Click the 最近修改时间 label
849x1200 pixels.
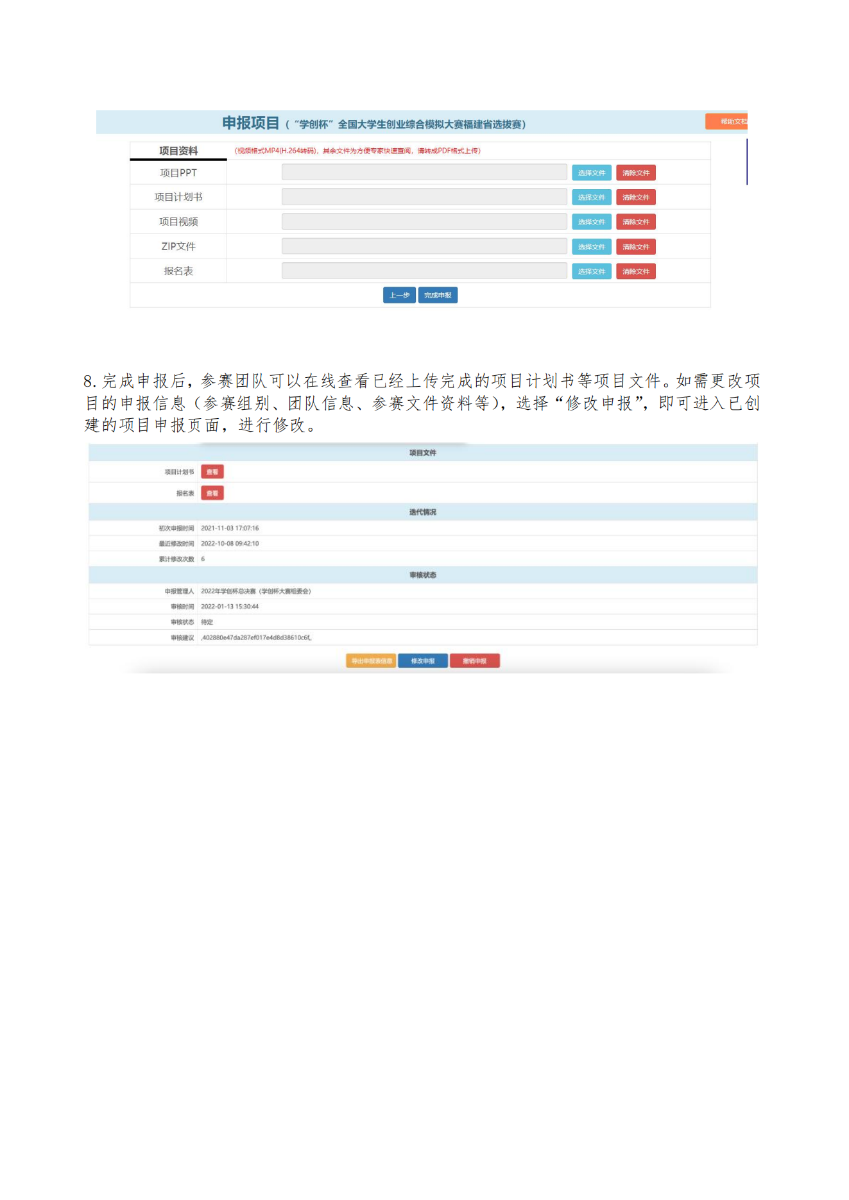pyautogui.click(x=176, y=543)
